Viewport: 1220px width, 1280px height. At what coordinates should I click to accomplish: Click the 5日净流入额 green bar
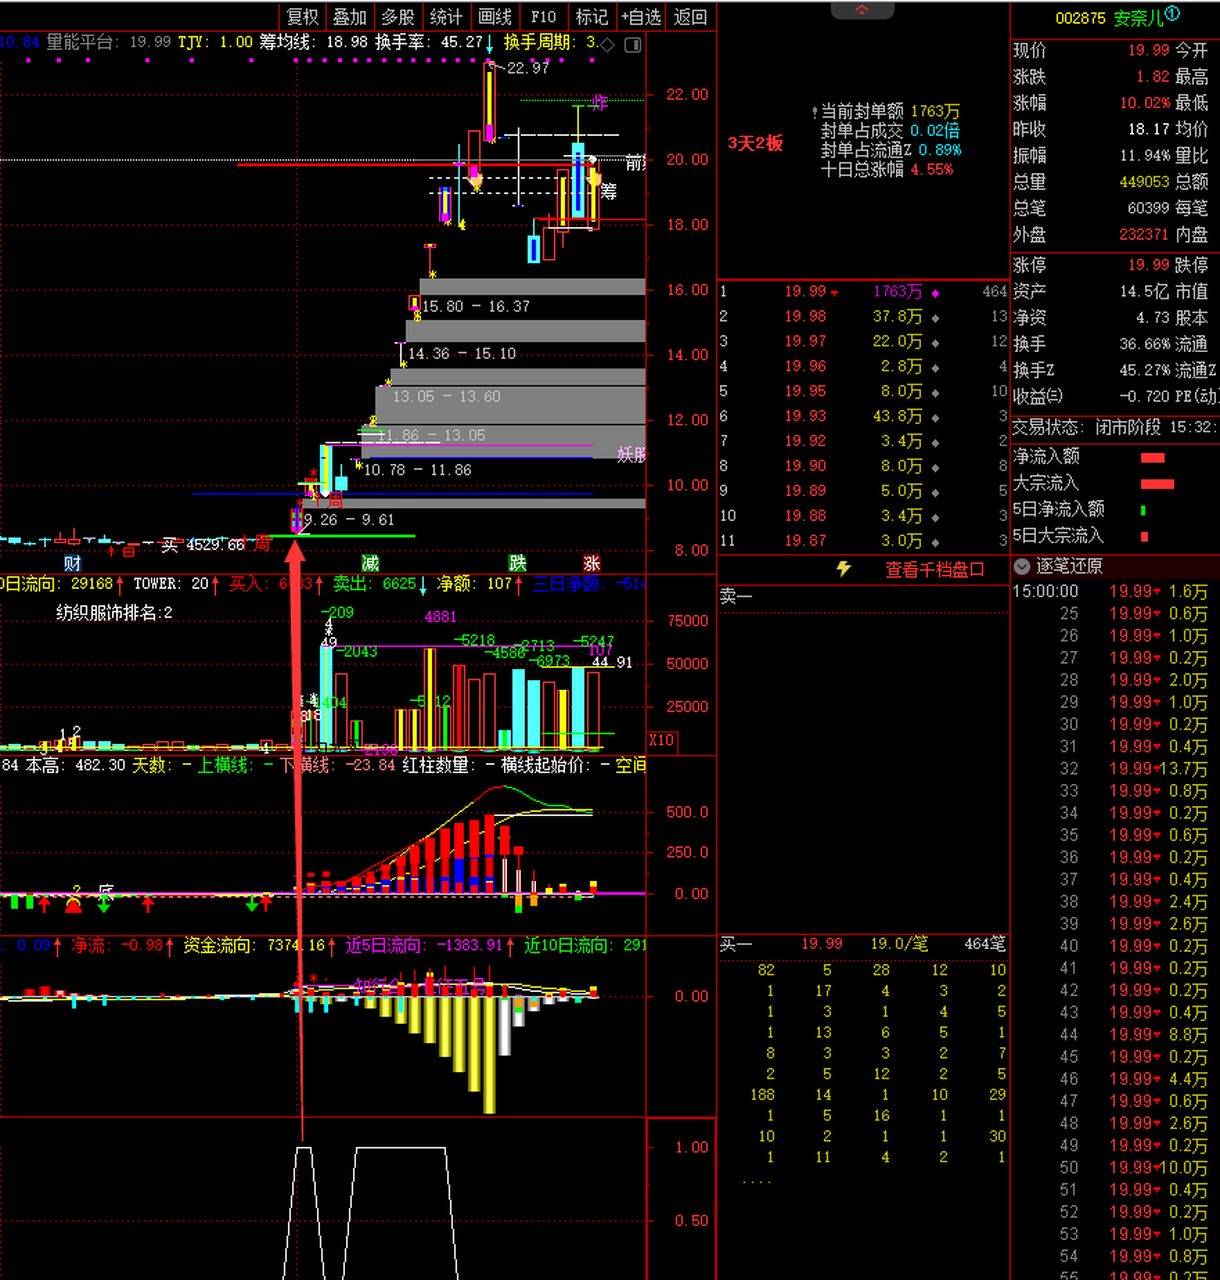pos(1143,510)
